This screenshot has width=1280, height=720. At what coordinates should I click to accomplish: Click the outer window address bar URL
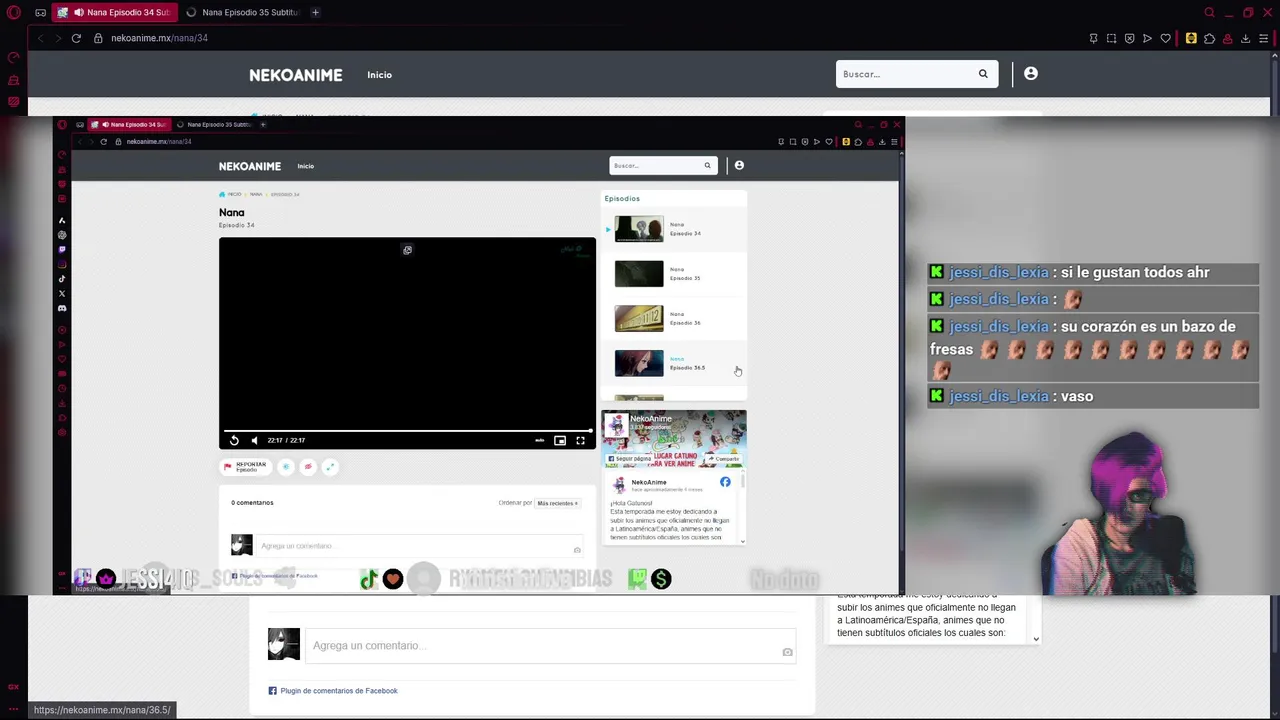(x=159, y=38)
